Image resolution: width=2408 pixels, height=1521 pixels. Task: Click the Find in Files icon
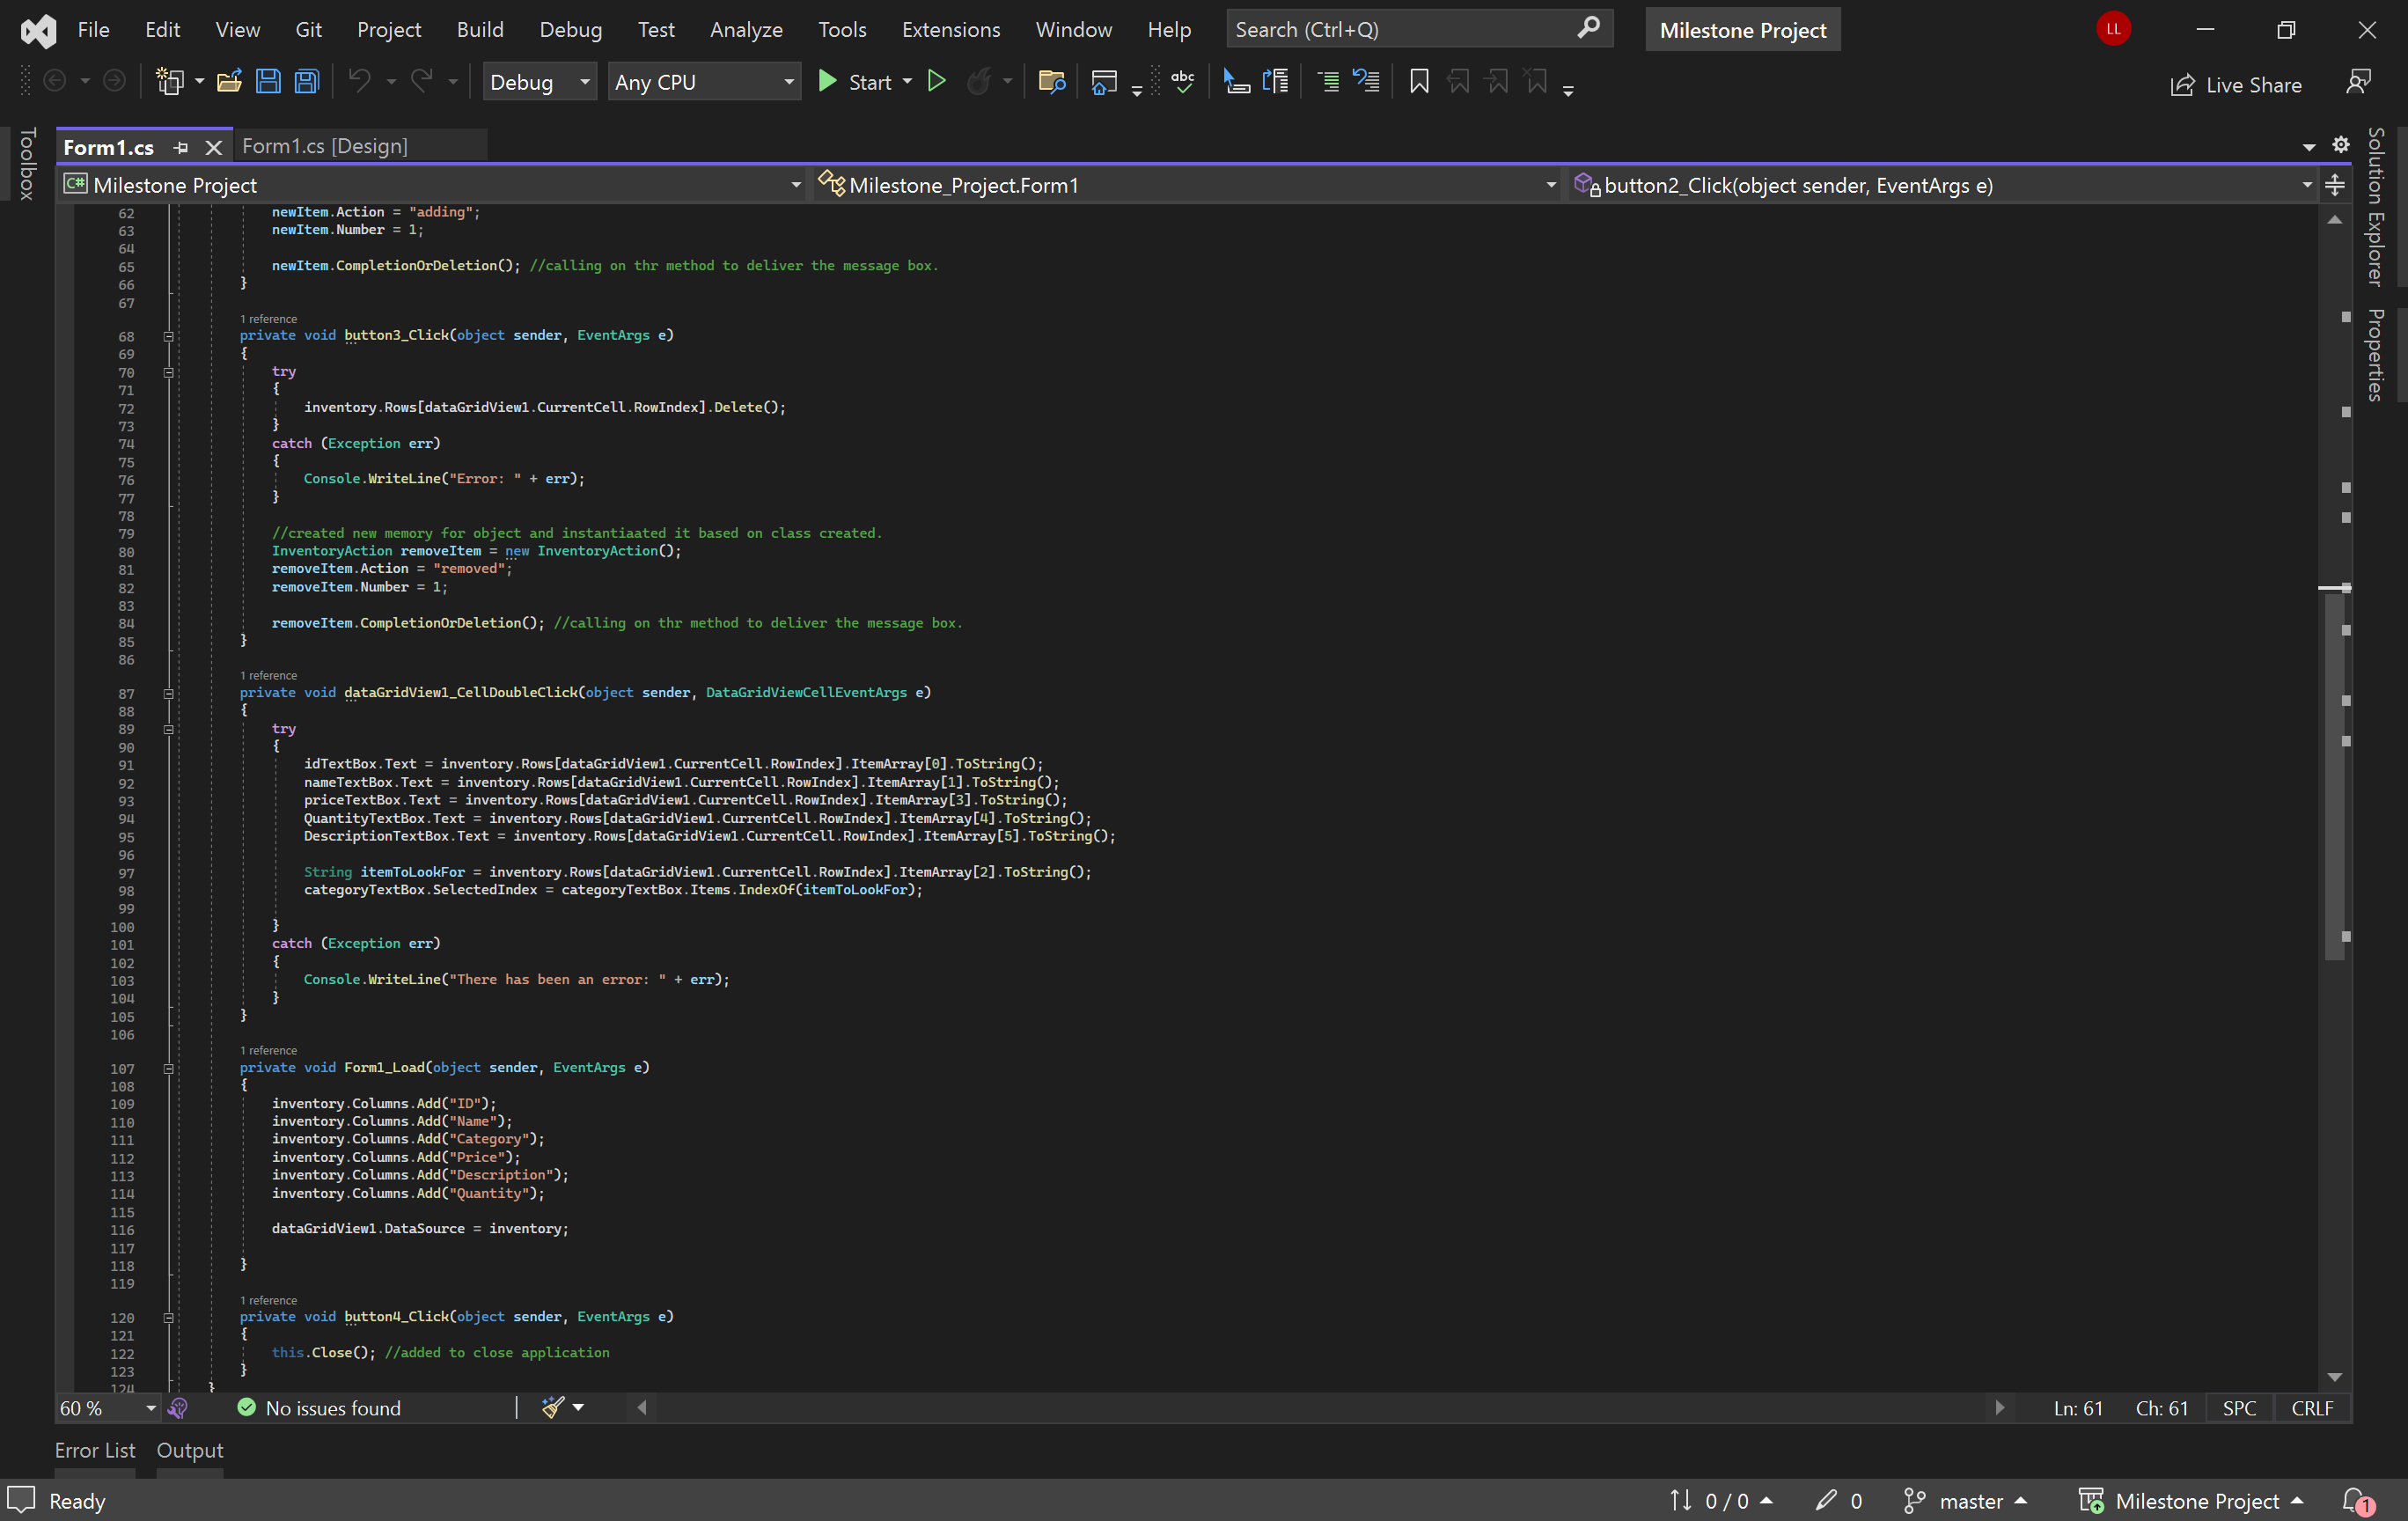[x=1051, y=82]
